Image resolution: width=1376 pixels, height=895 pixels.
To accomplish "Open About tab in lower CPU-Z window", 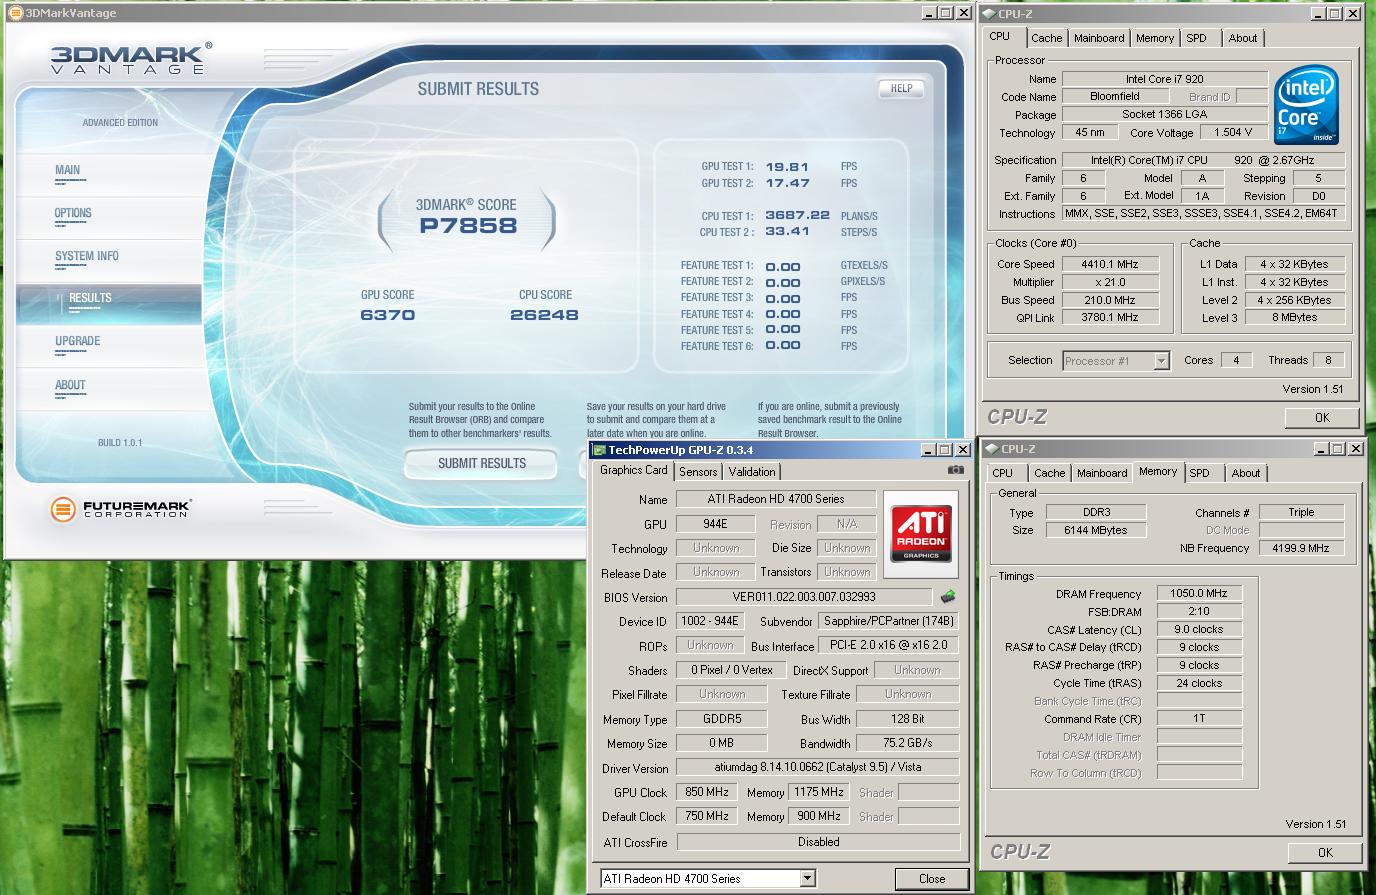I will [x=1246, y=473].
